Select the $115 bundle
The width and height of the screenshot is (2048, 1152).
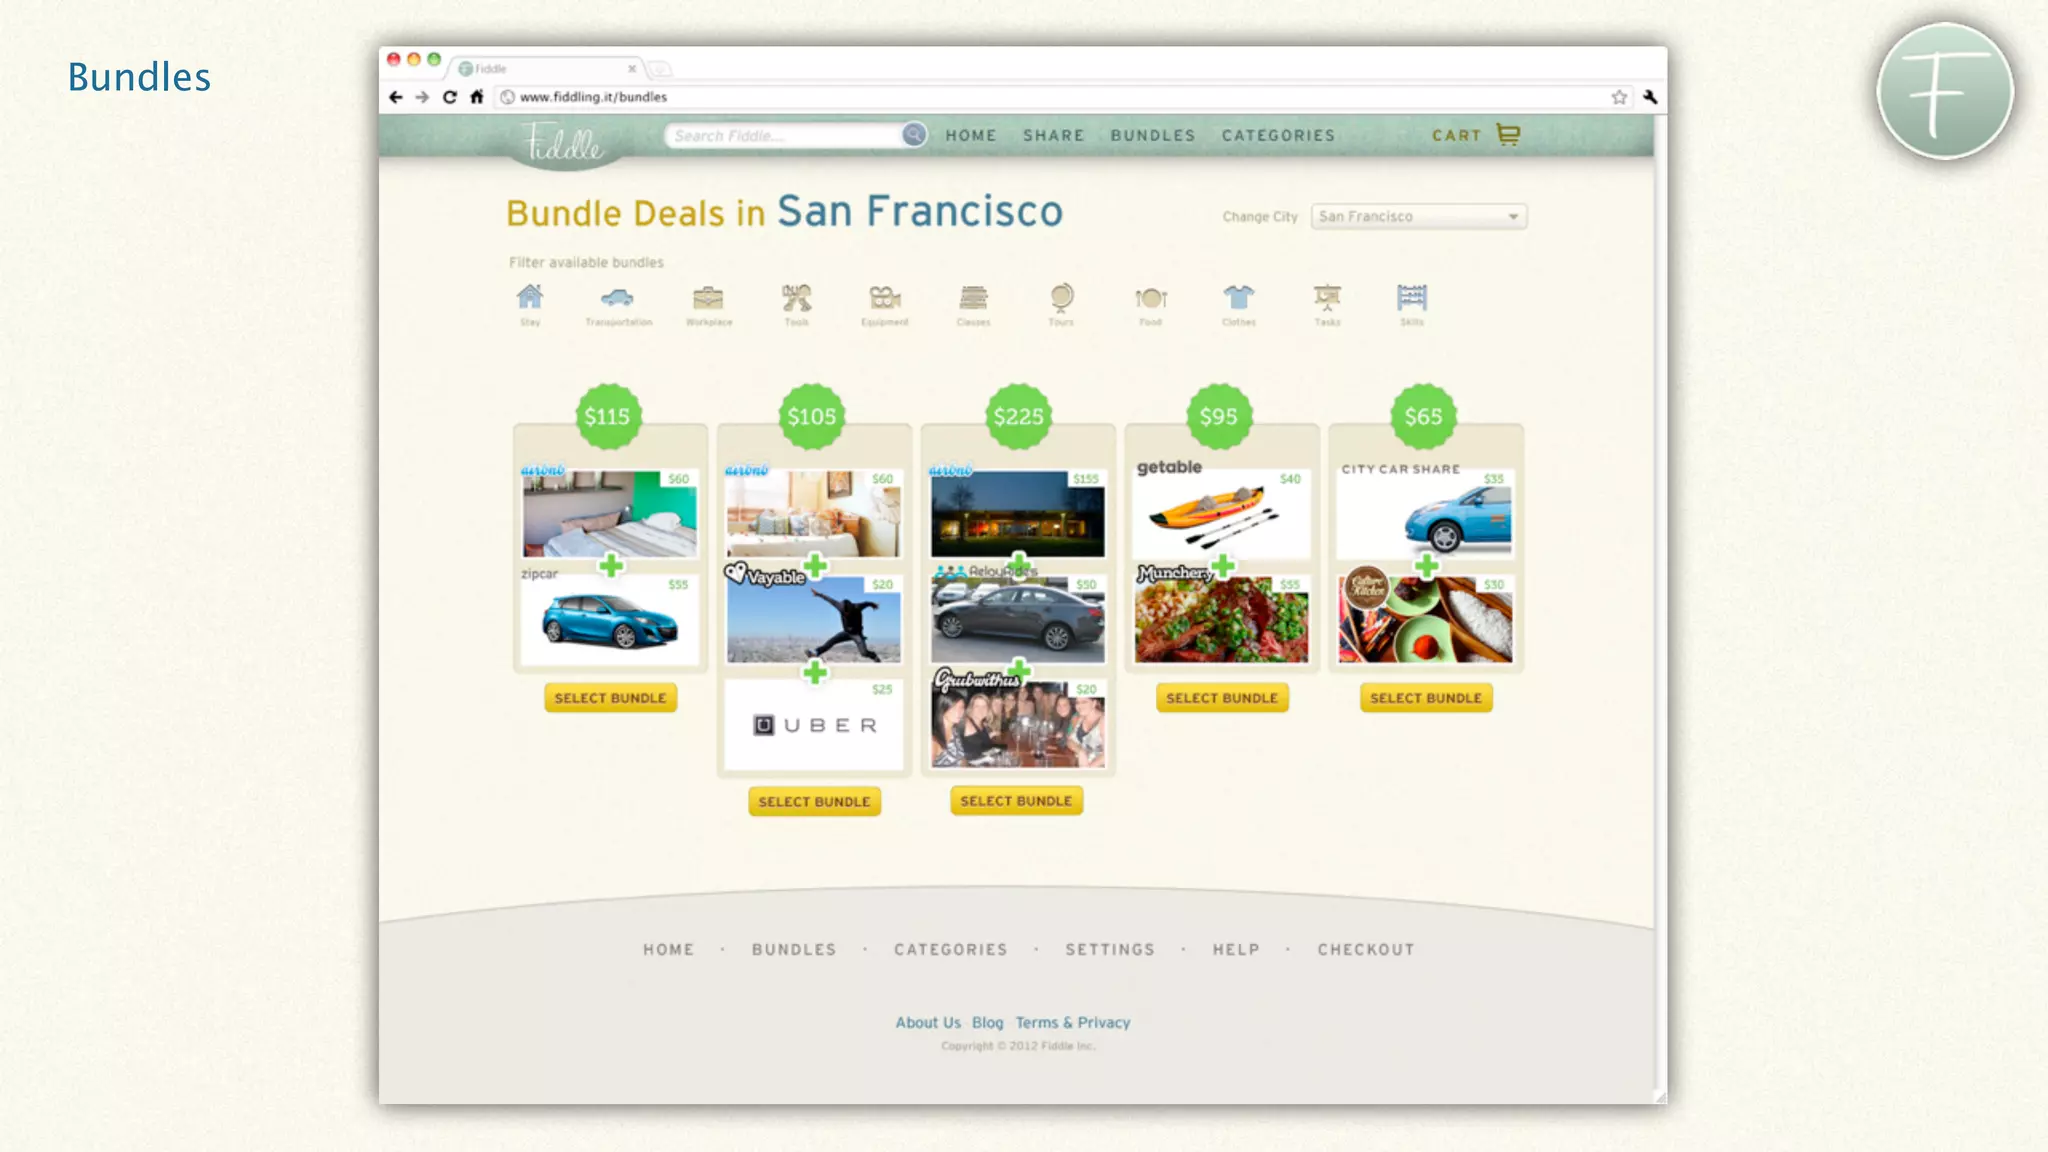[610, 698]
